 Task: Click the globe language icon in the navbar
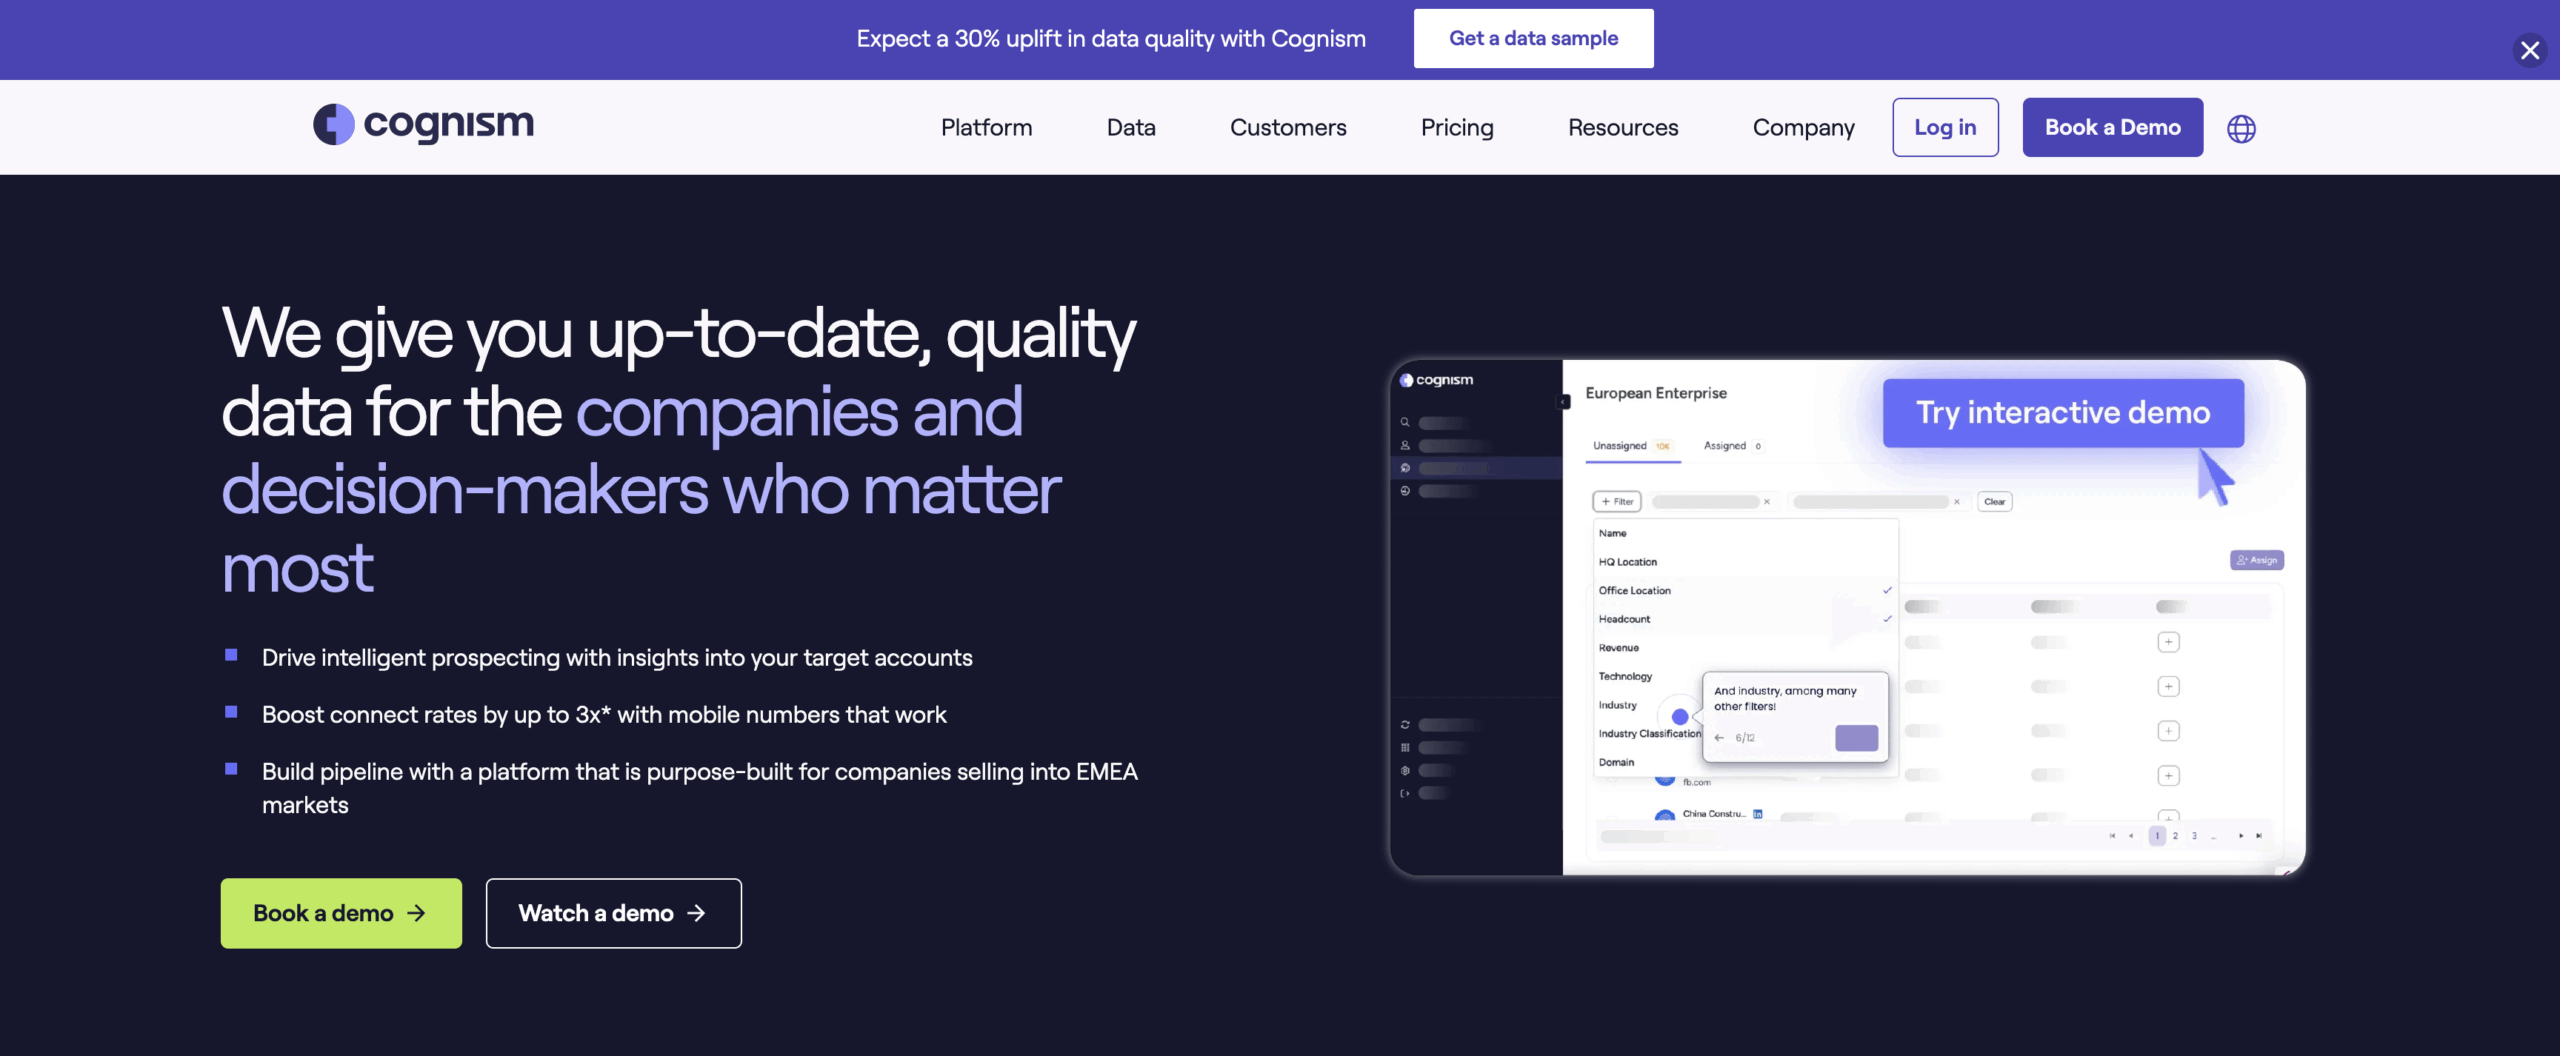coord(2242,128)
